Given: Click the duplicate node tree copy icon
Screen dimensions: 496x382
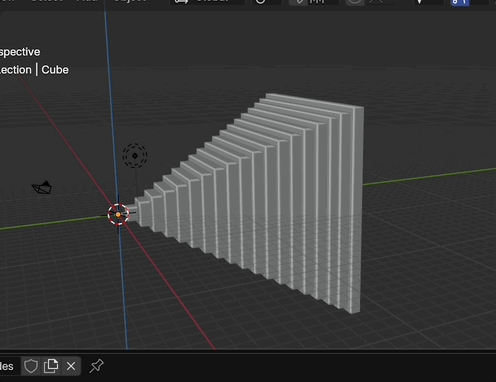Looking at the screenshot, I should coord(51,366).
